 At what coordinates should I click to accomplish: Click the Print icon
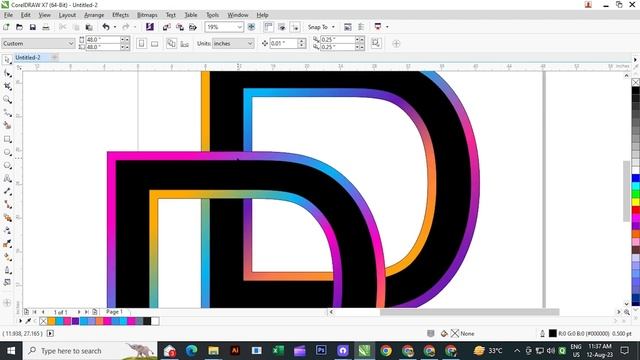46,27
